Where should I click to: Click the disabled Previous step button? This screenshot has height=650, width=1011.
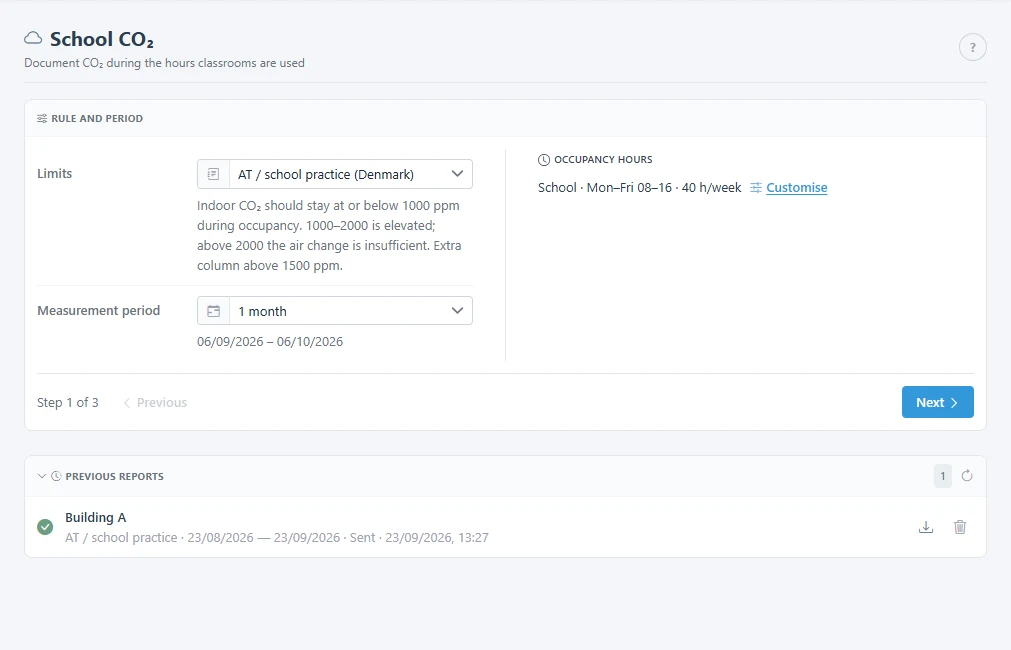[155, 402]
